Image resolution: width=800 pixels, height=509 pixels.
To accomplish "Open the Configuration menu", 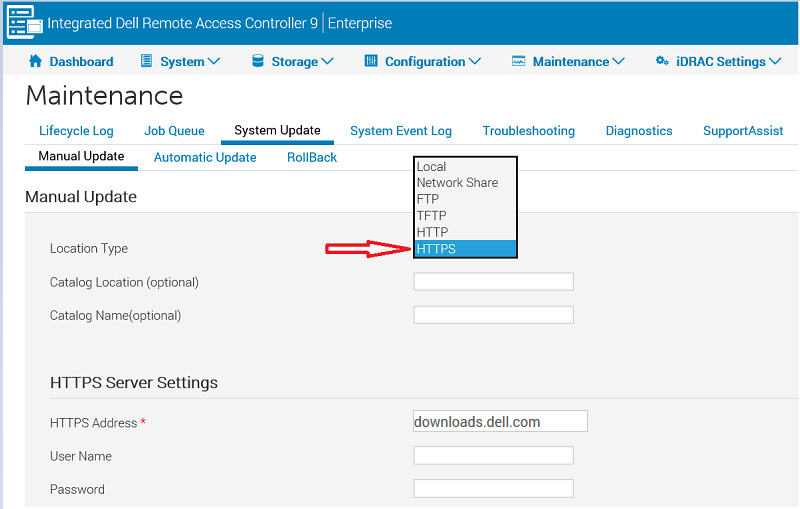I will pos(425,62).
